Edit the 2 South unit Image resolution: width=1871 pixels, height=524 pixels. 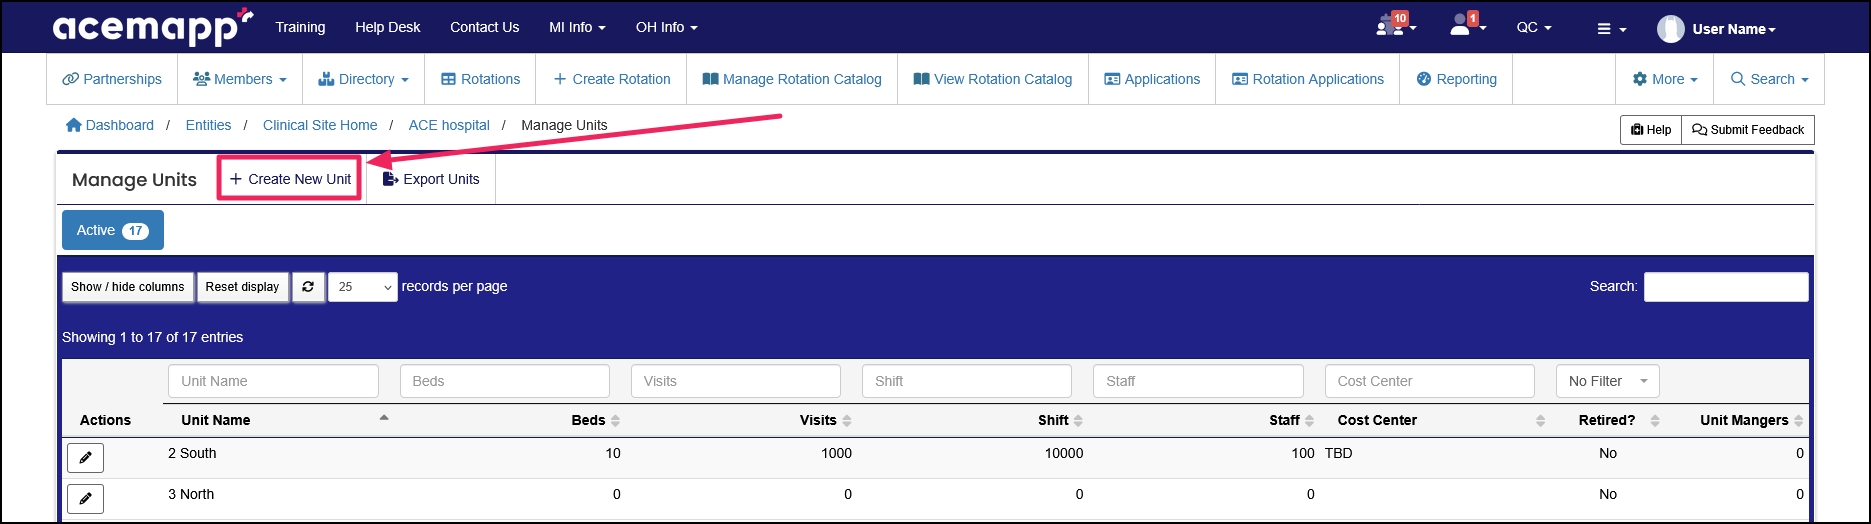tap(85, 458)
